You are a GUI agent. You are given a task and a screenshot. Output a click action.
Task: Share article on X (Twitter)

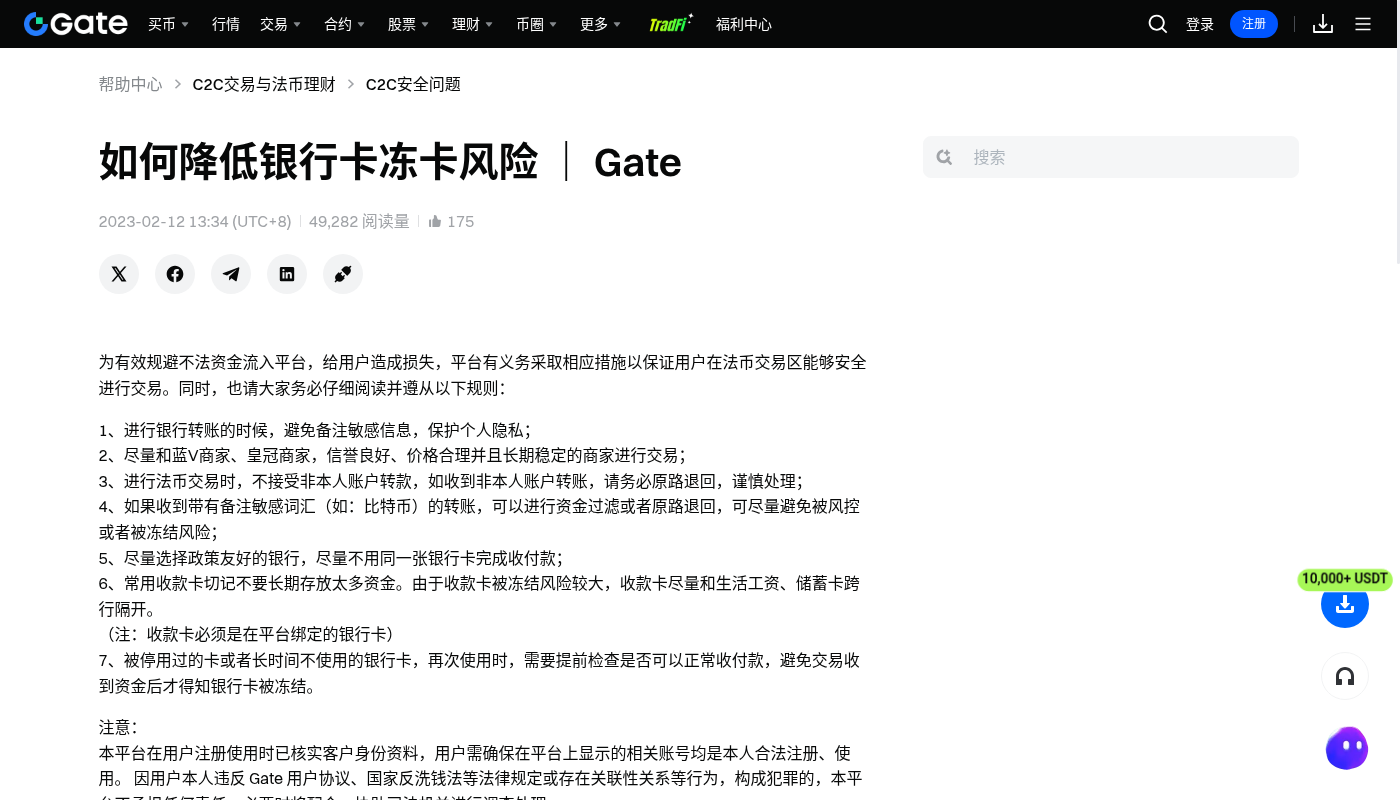(x=119, y=274)
